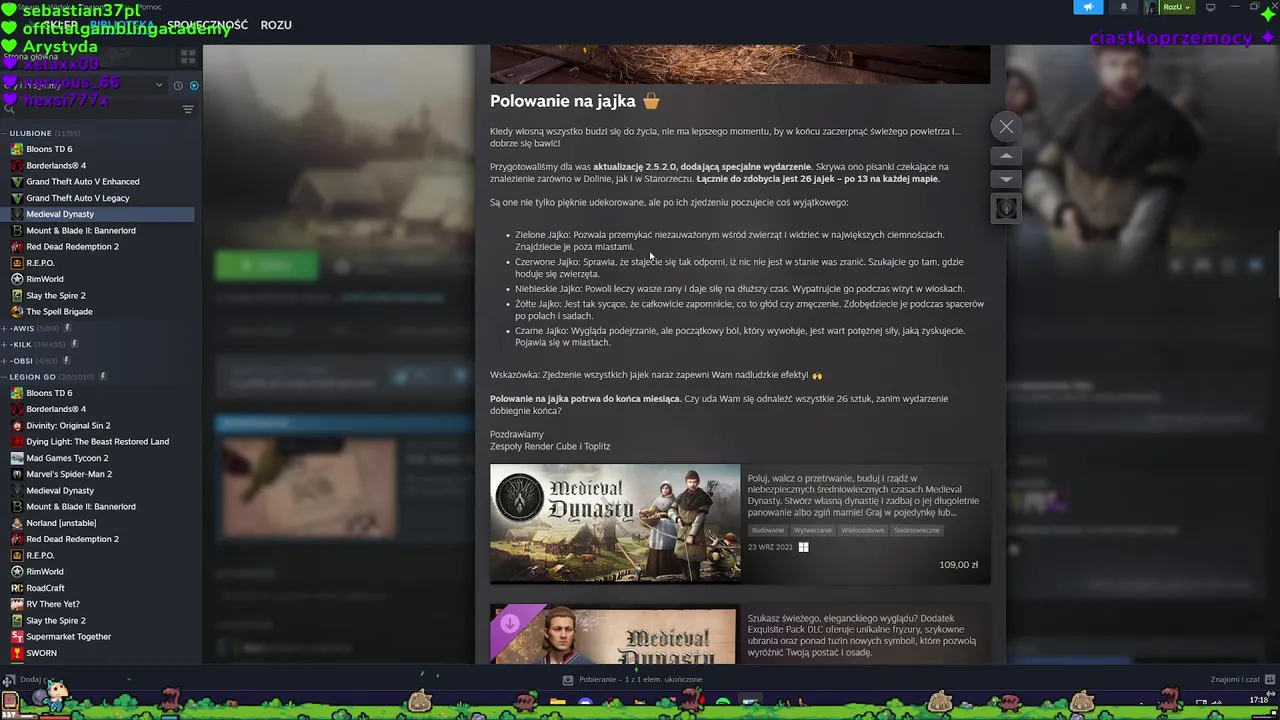Screen dimensions: 1280x720
Task: Select Grand Theft Auto V Legacy
Action: click(x=78, y=198)
